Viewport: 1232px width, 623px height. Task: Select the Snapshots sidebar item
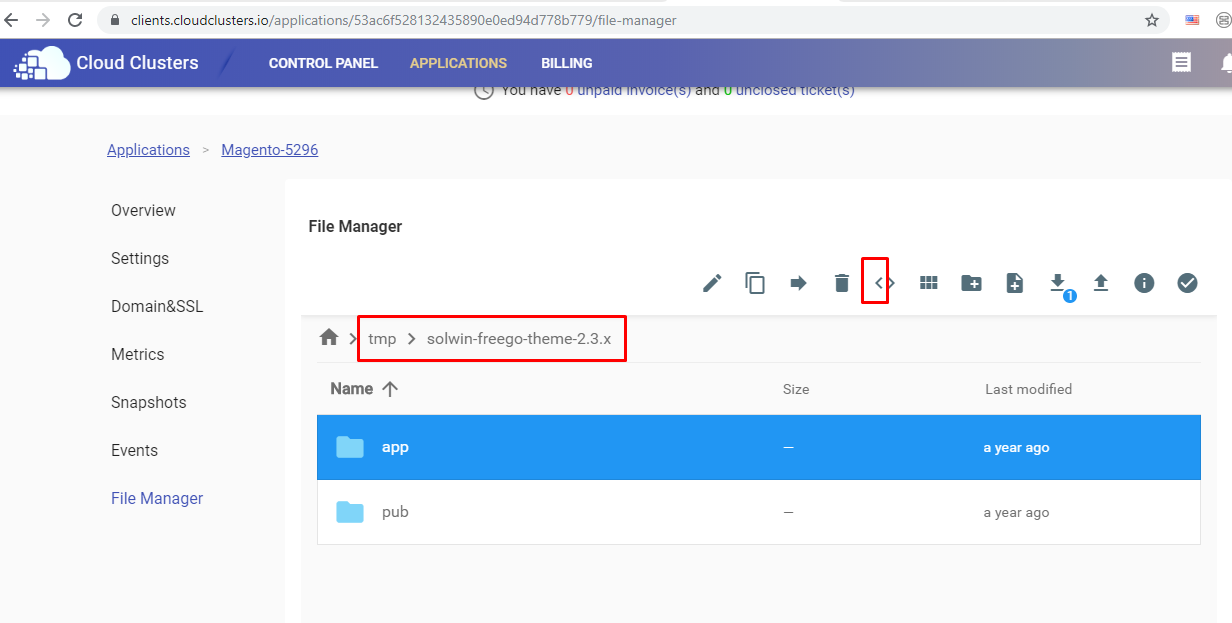[149, 402]
